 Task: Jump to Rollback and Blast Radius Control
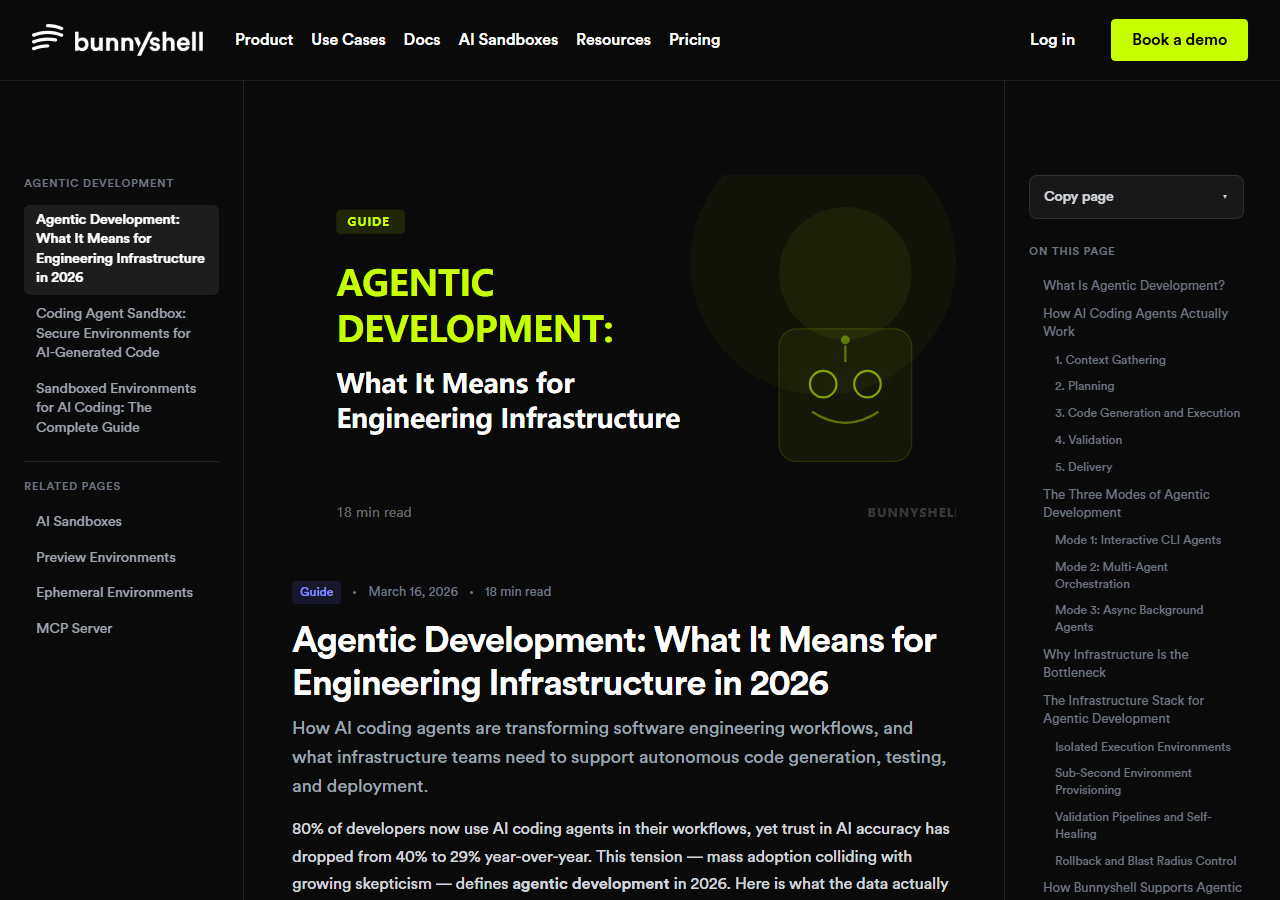pos(1146,861)
